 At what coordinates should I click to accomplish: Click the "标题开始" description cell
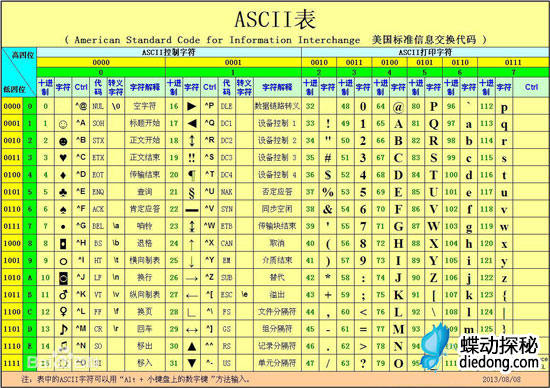[145, 123]
